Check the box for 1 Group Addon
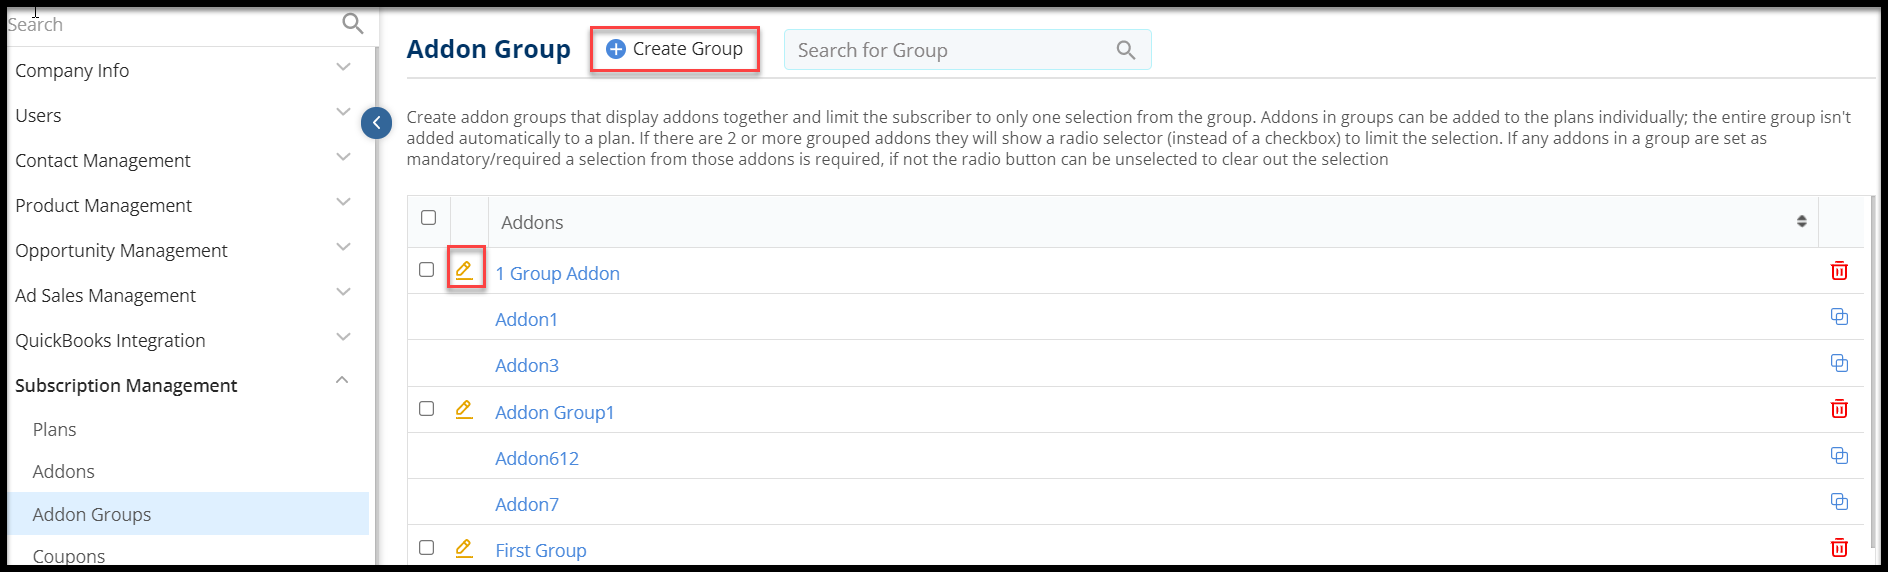1888x572 pixels. pos(427,270)
